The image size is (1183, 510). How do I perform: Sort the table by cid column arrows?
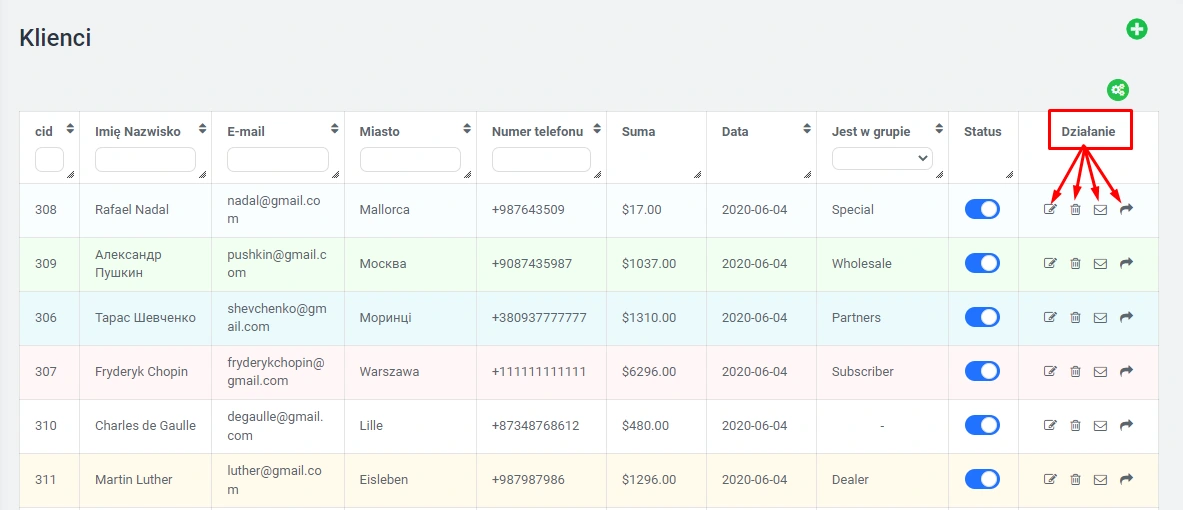[70, 129]
